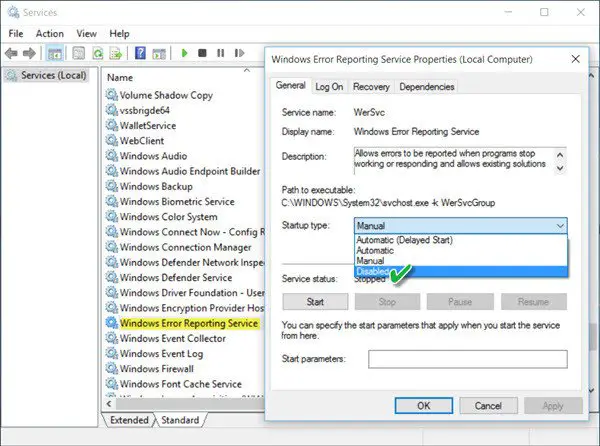Choose Manual option in startup list
The width and height of the screenshot is (600, 446).
click(x=461, y=261)
